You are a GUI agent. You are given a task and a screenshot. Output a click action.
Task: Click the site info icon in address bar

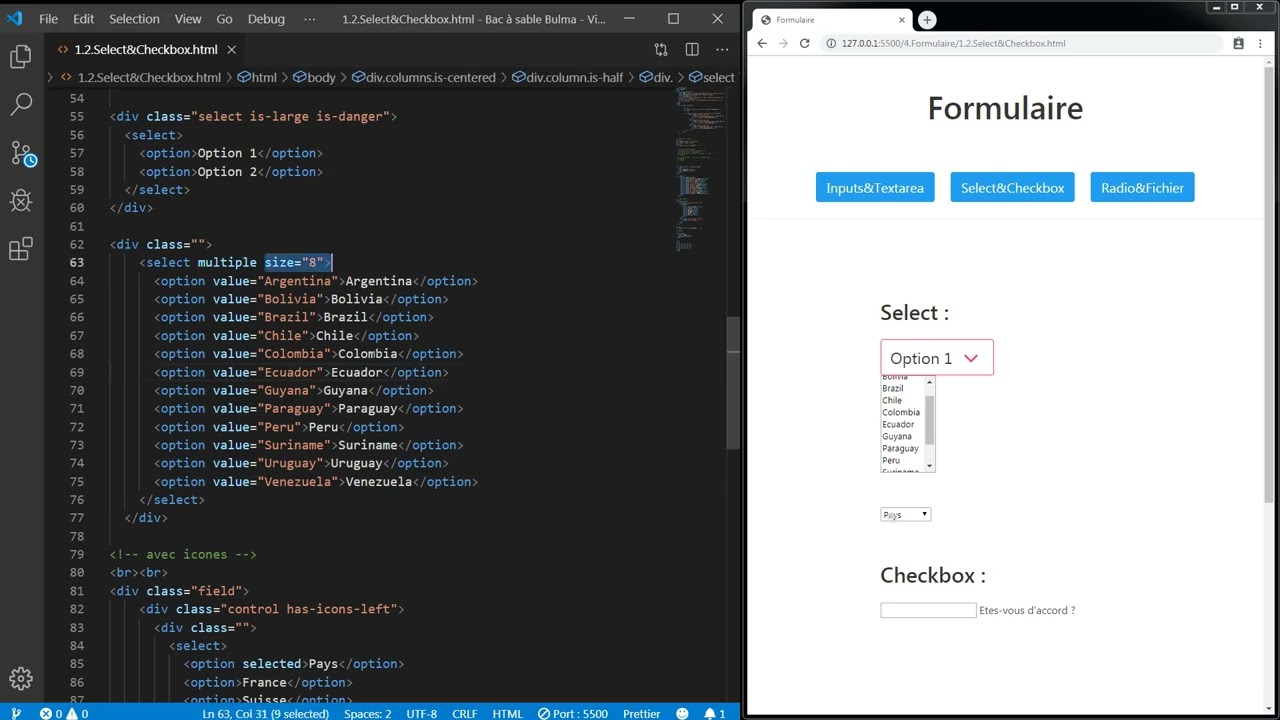pos(831,43)
